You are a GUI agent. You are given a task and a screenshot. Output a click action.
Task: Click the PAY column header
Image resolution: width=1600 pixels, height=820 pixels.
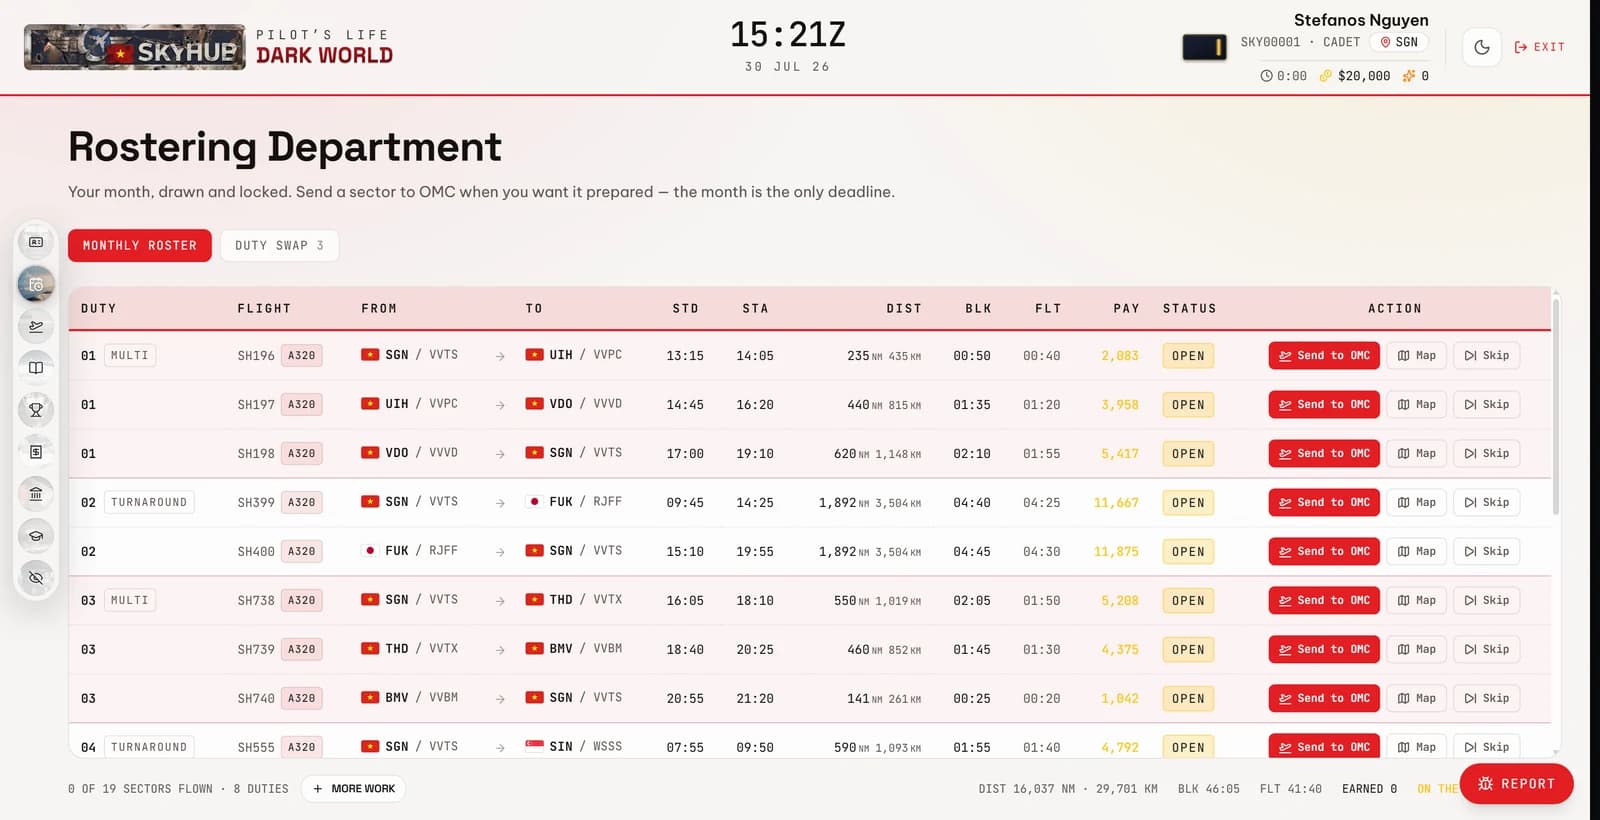(x=1126, y=309)
